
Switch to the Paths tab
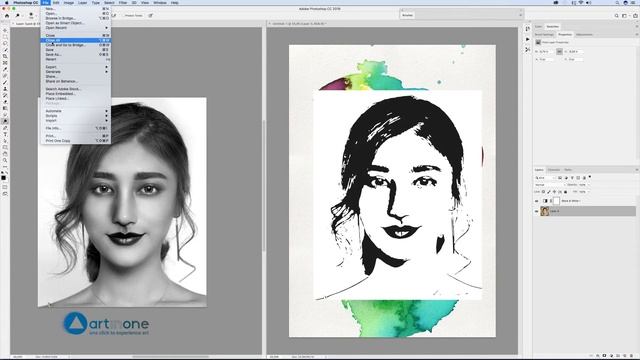pos(568,170)
